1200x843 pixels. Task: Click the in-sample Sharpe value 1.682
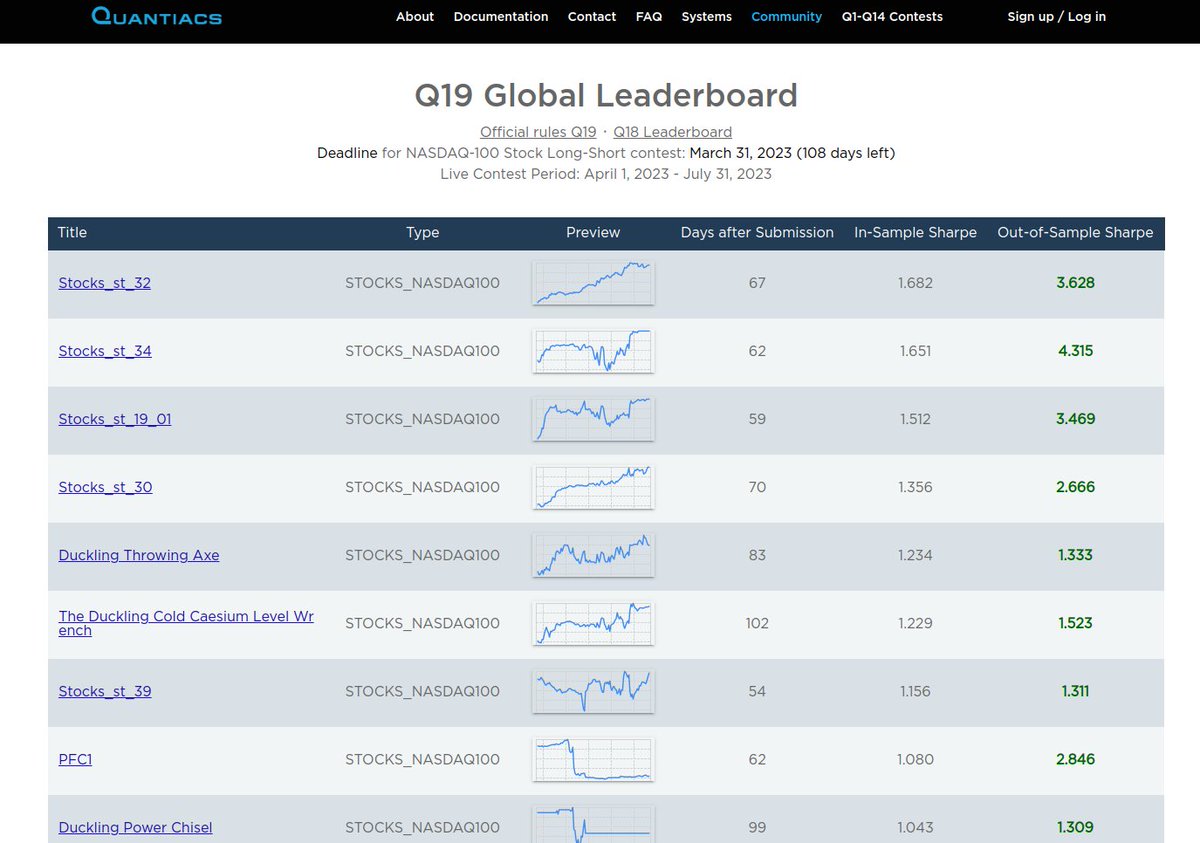click(915, 283)
